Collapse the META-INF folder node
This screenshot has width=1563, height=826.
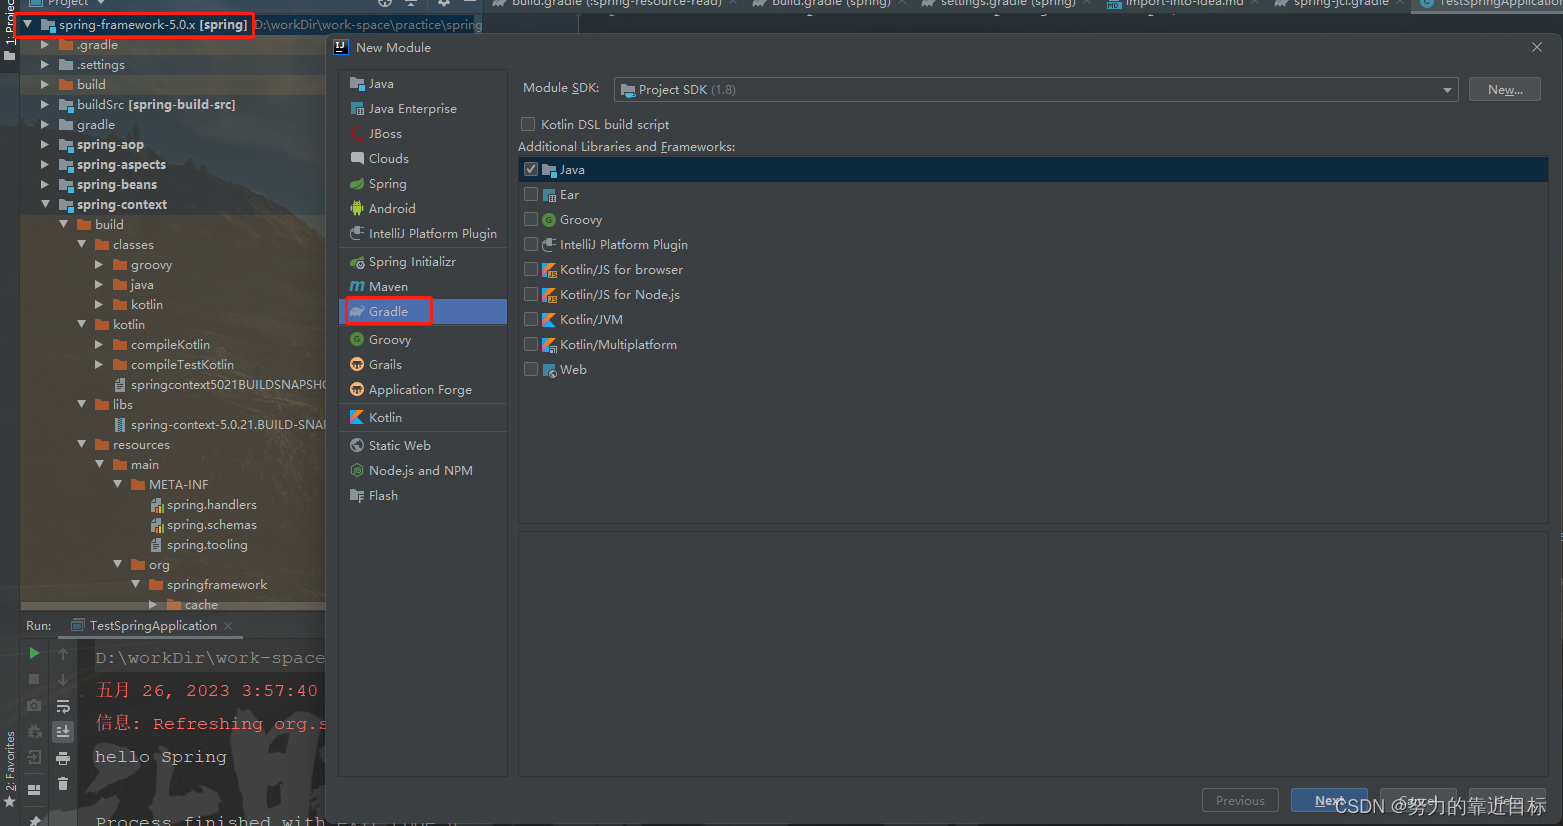(x=118, y=485)
